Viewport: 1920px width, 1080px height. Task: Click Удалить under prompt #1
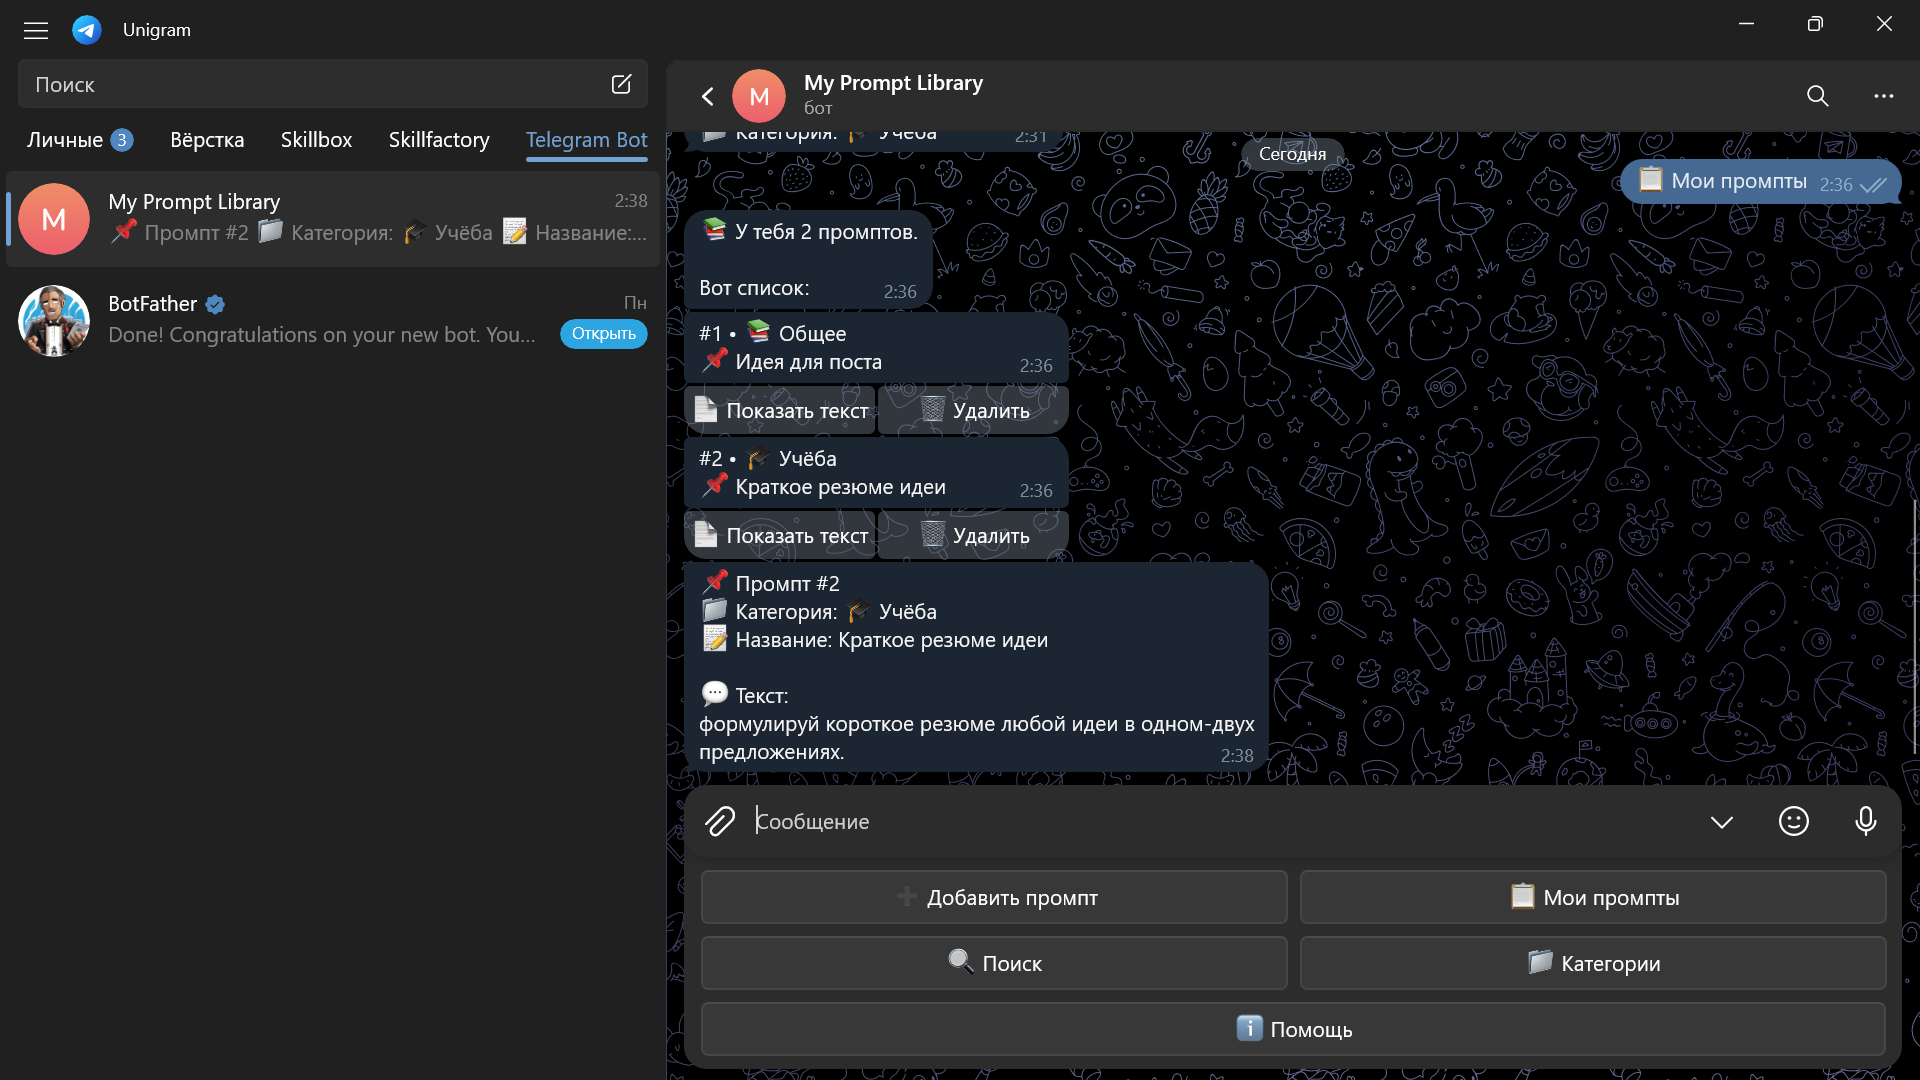click(974, 410)
